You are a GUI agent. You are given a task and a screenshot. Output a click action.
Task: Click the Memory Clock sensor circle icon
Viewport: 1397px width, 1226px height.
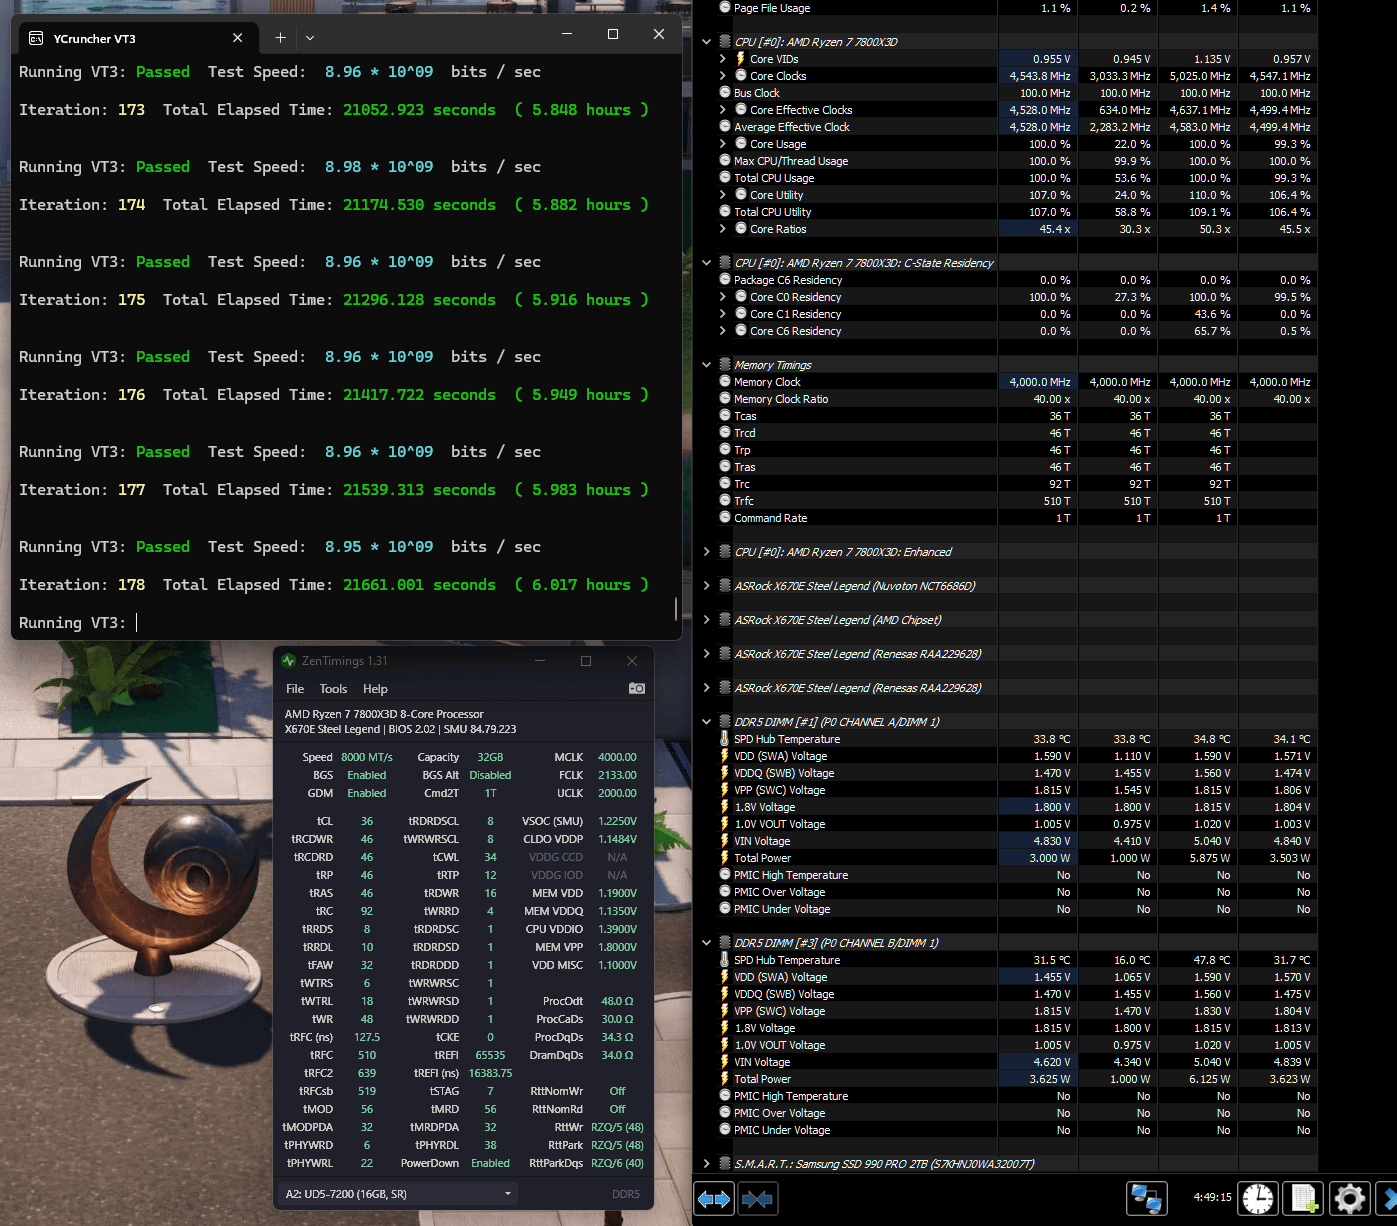click(725, 382)
